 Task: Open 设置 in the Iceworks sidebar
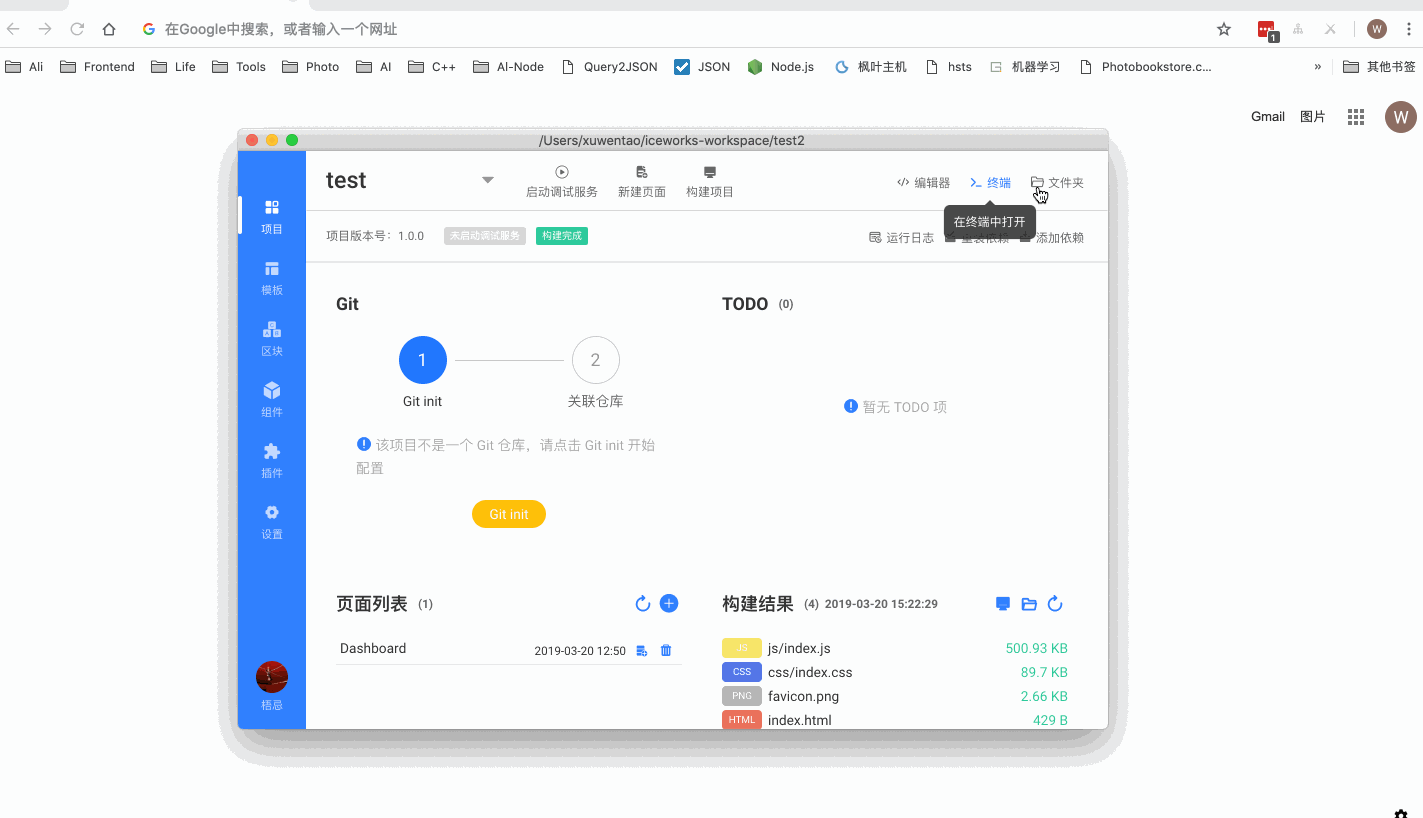point(272,521)
